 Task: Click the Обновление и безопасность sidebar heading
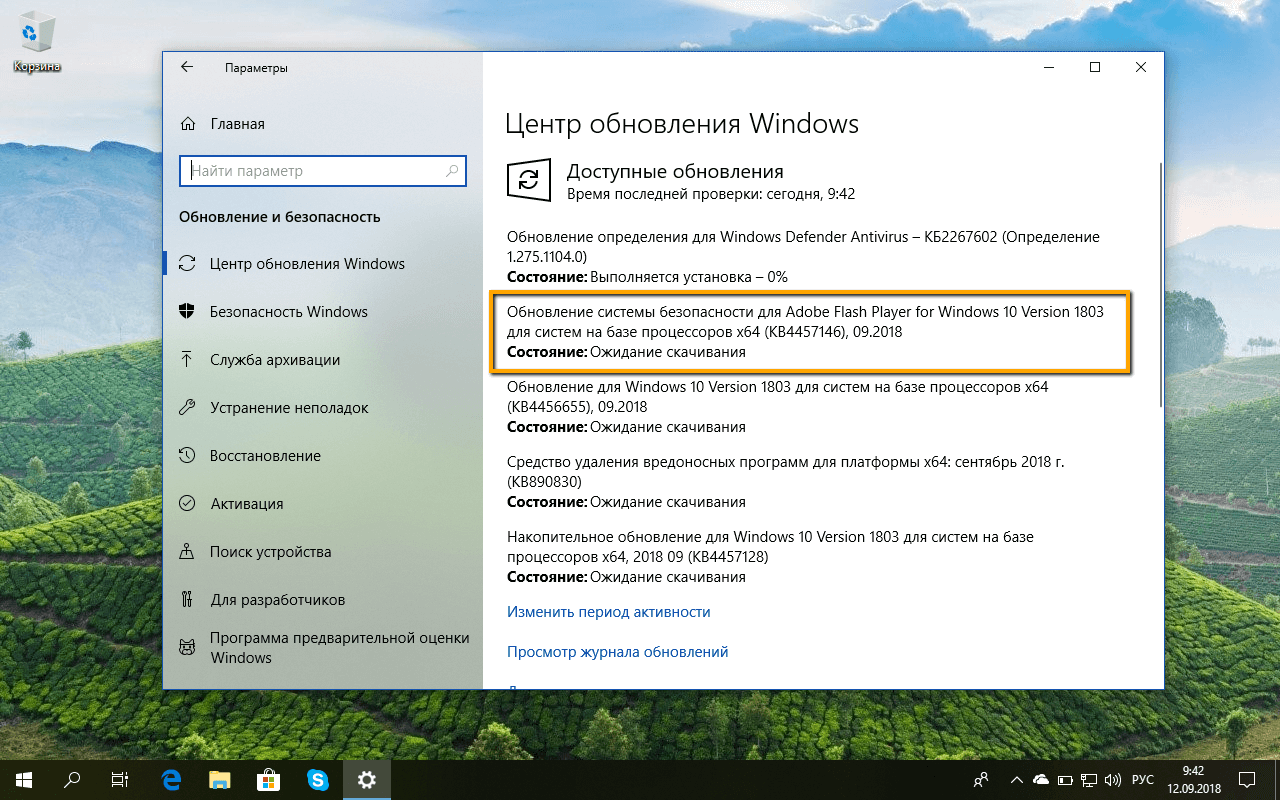tap(279, 217)
